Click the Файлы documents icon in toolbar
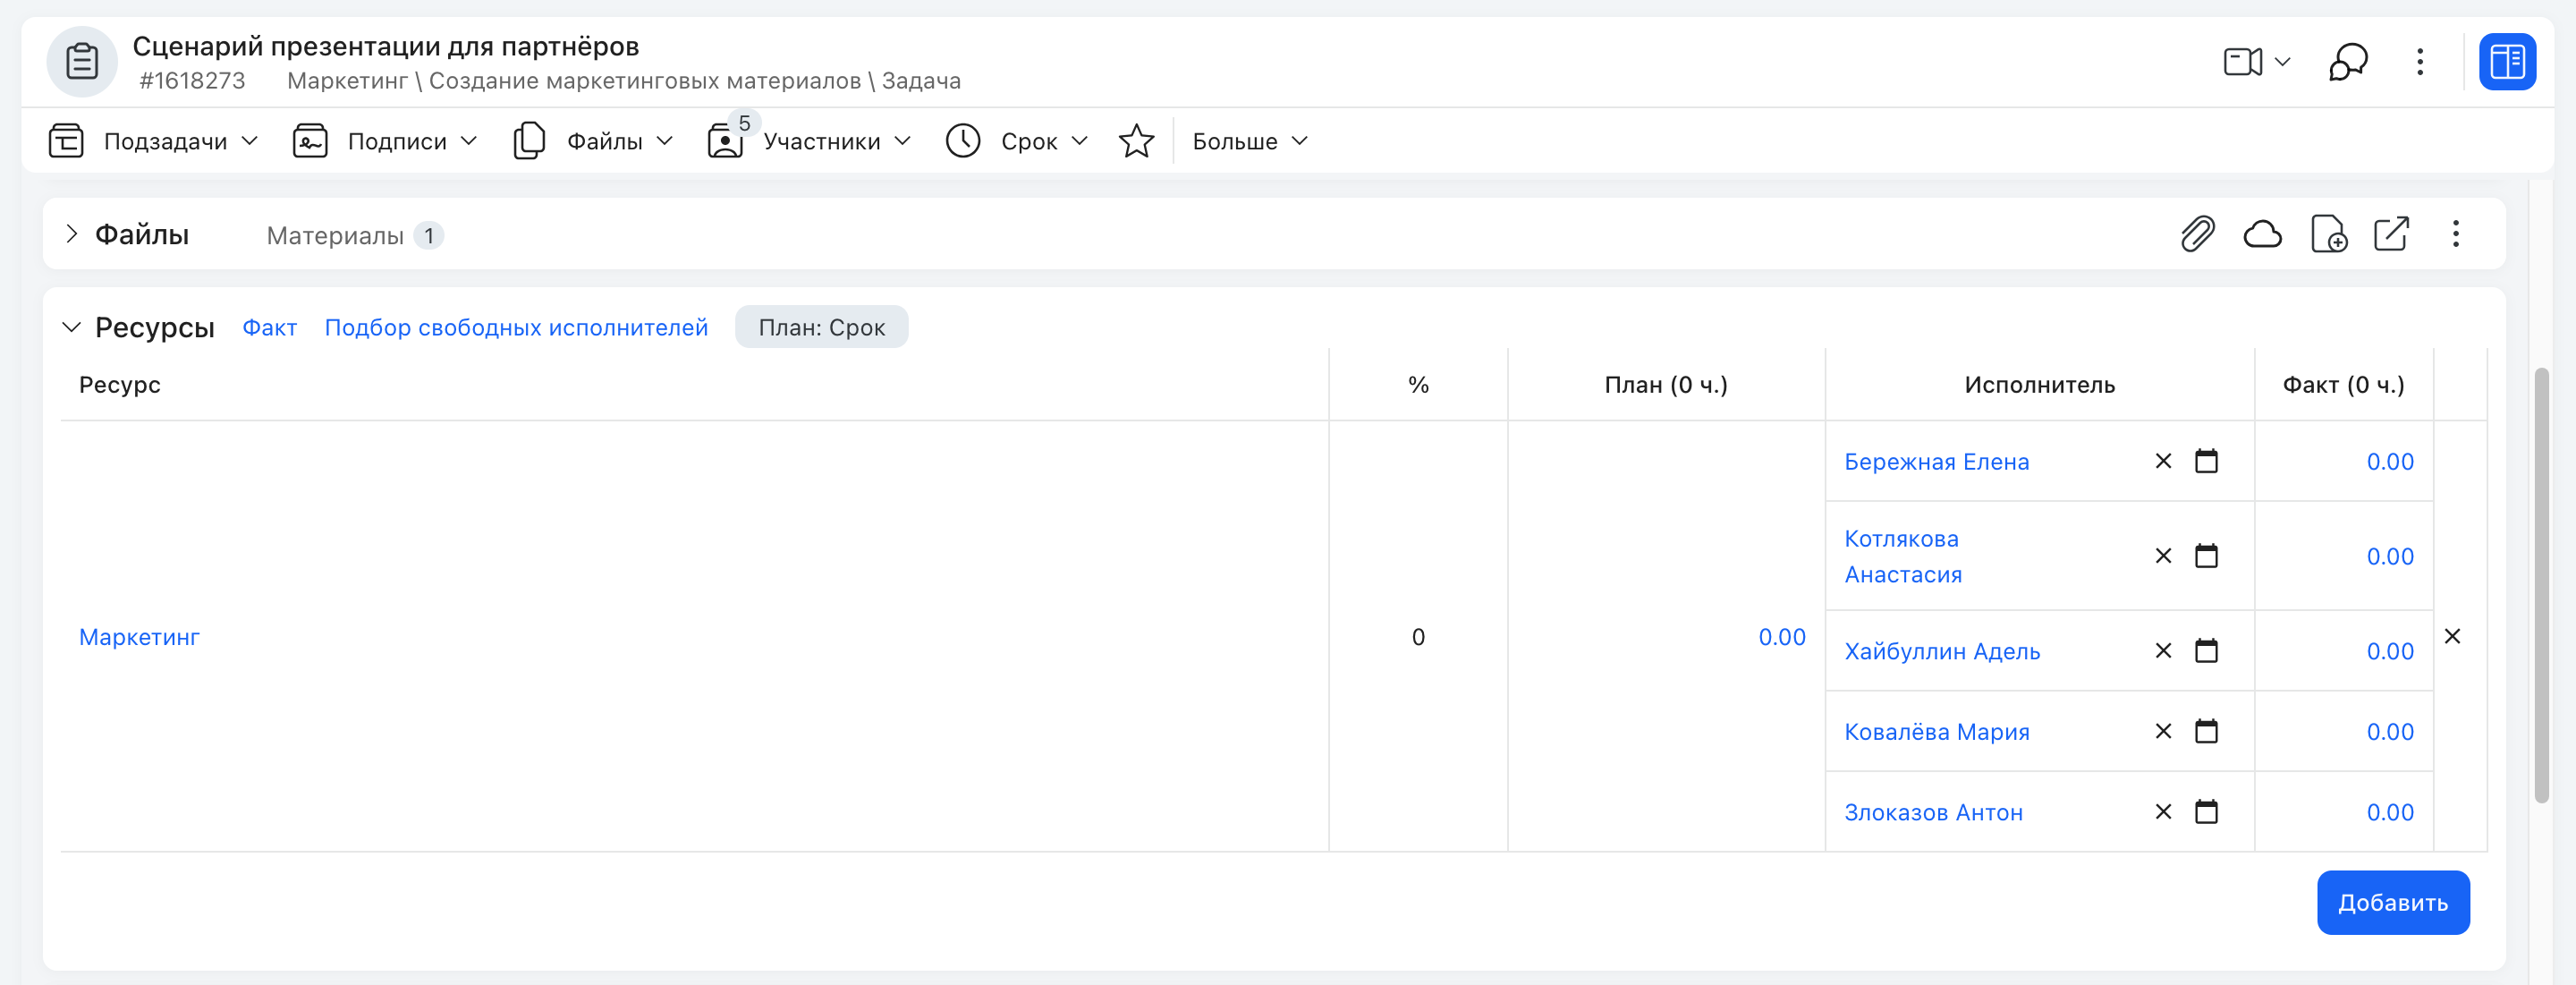The height and width of the screenshot is (985, 2576). tap(529, 141)
